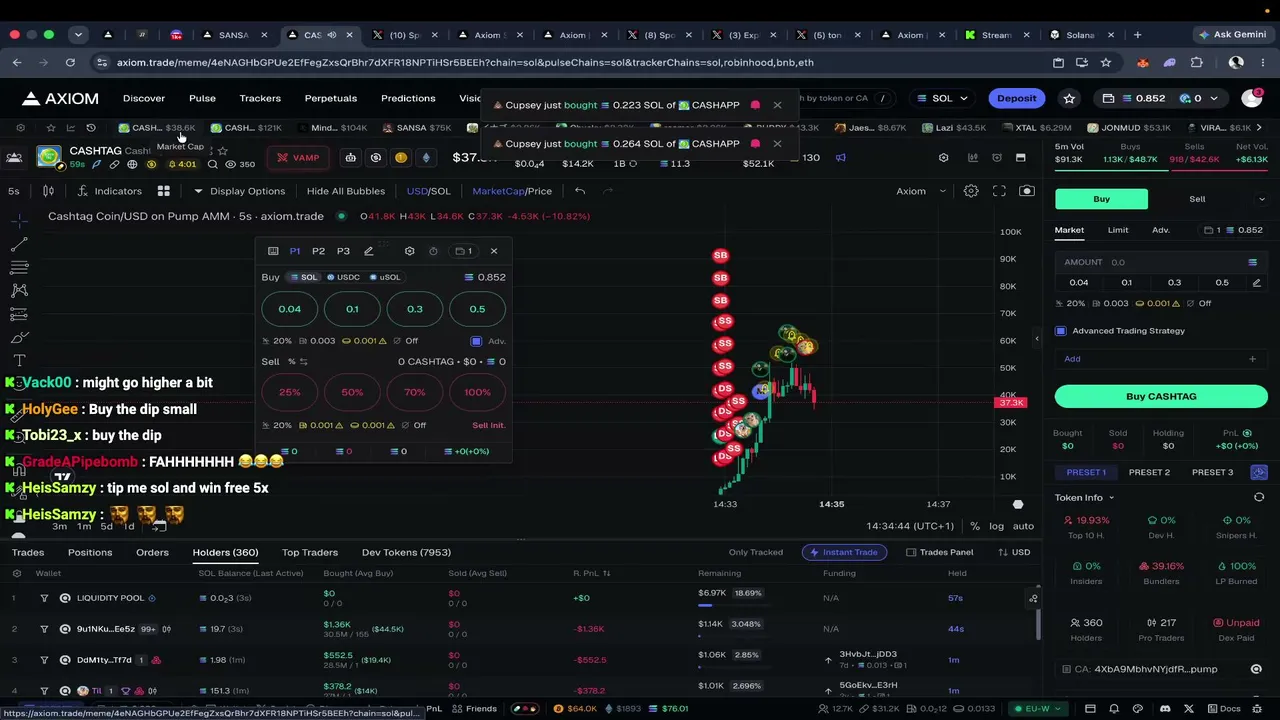Click Sell Init. in floating panel
The height and width of the screenshot is (720, 1280).
tap(489, 425)
